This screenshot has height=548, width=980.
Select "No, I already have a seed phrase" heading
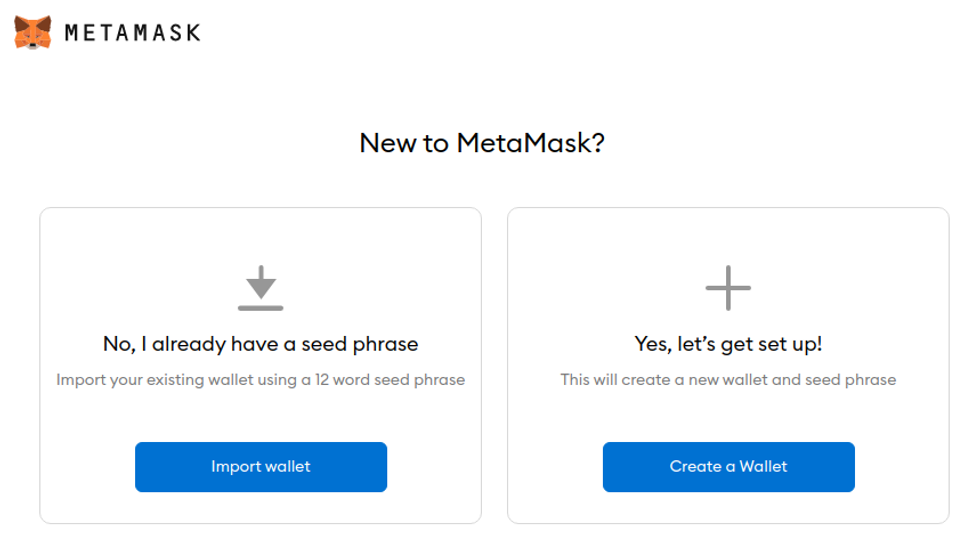pos(261,344)
